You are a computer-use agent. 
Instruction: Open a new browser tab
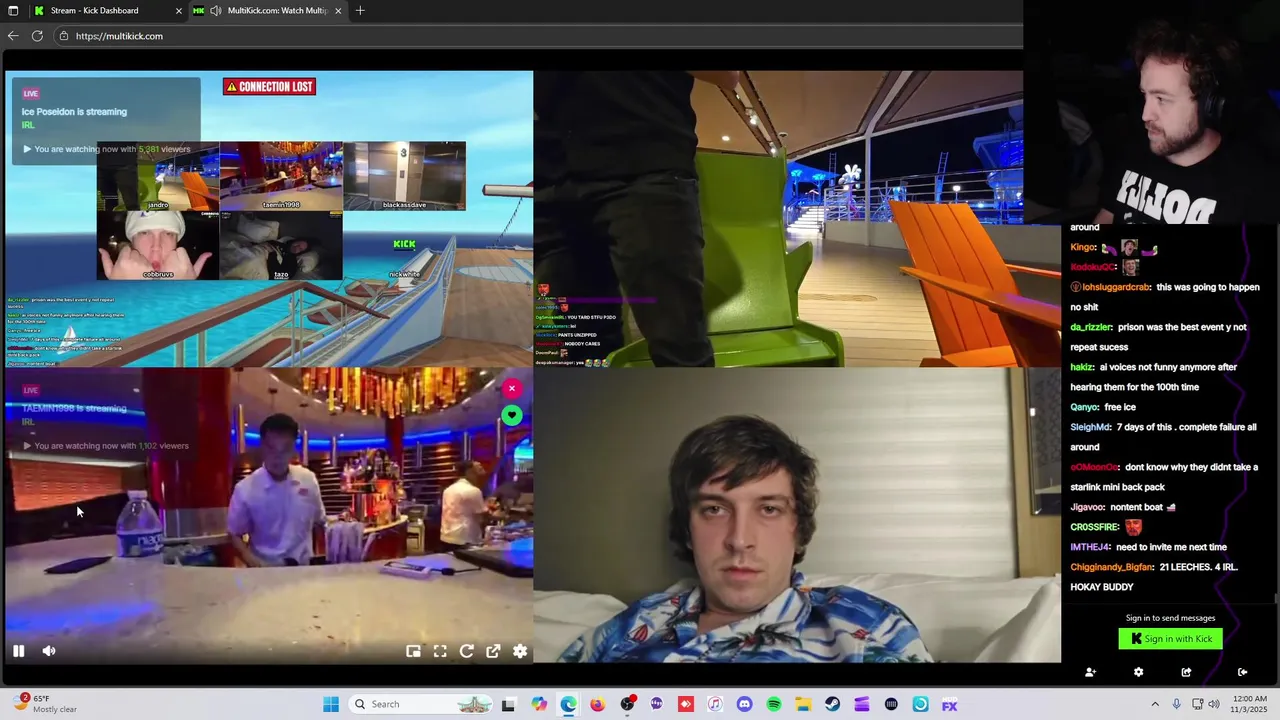tap(360, 11)
